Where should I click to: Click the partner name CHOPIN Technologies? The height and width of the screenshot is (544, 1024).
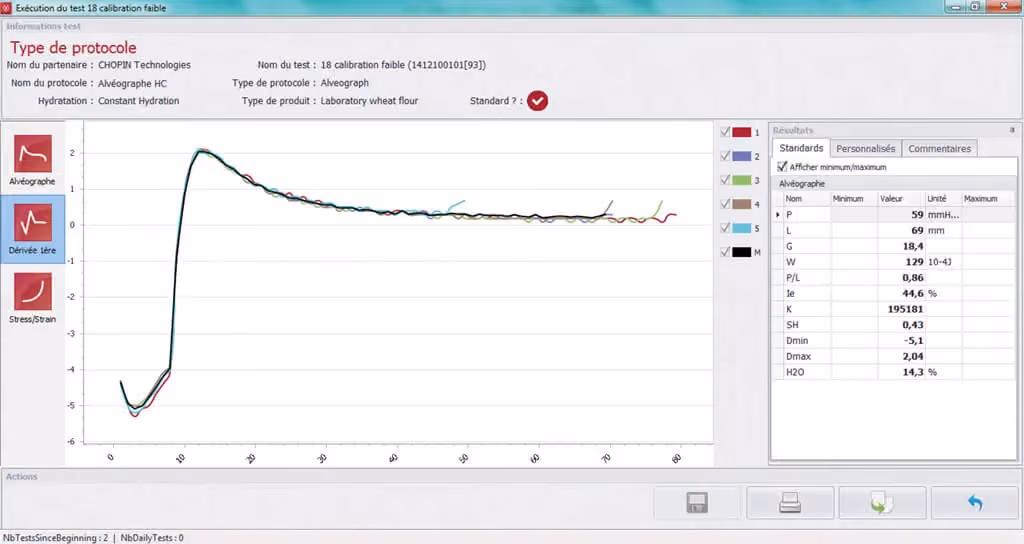pos(144,65)
